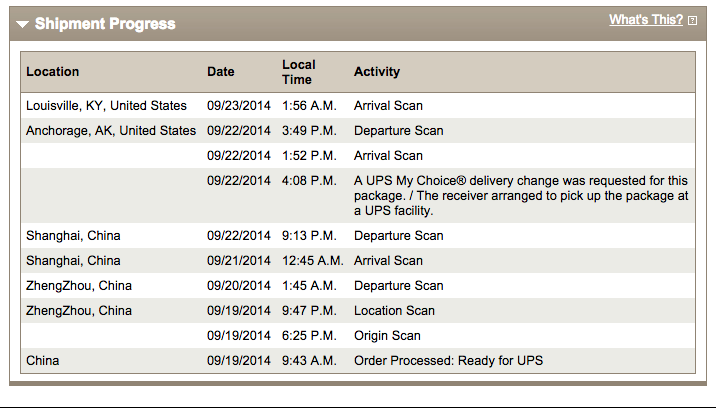Viewport: 716px width, 408px height.
Task: Click the What's This? help link
Action: [645, 20]
